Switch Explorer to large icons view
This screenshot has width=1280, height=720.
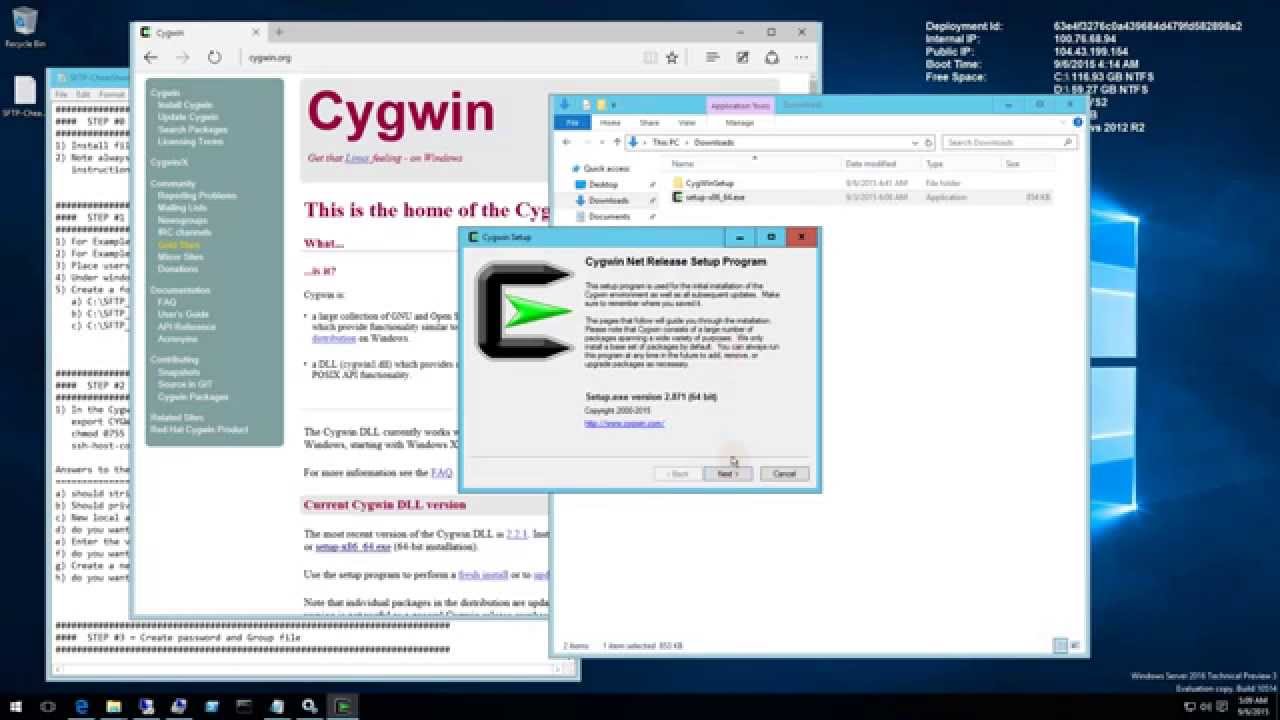1076,646
